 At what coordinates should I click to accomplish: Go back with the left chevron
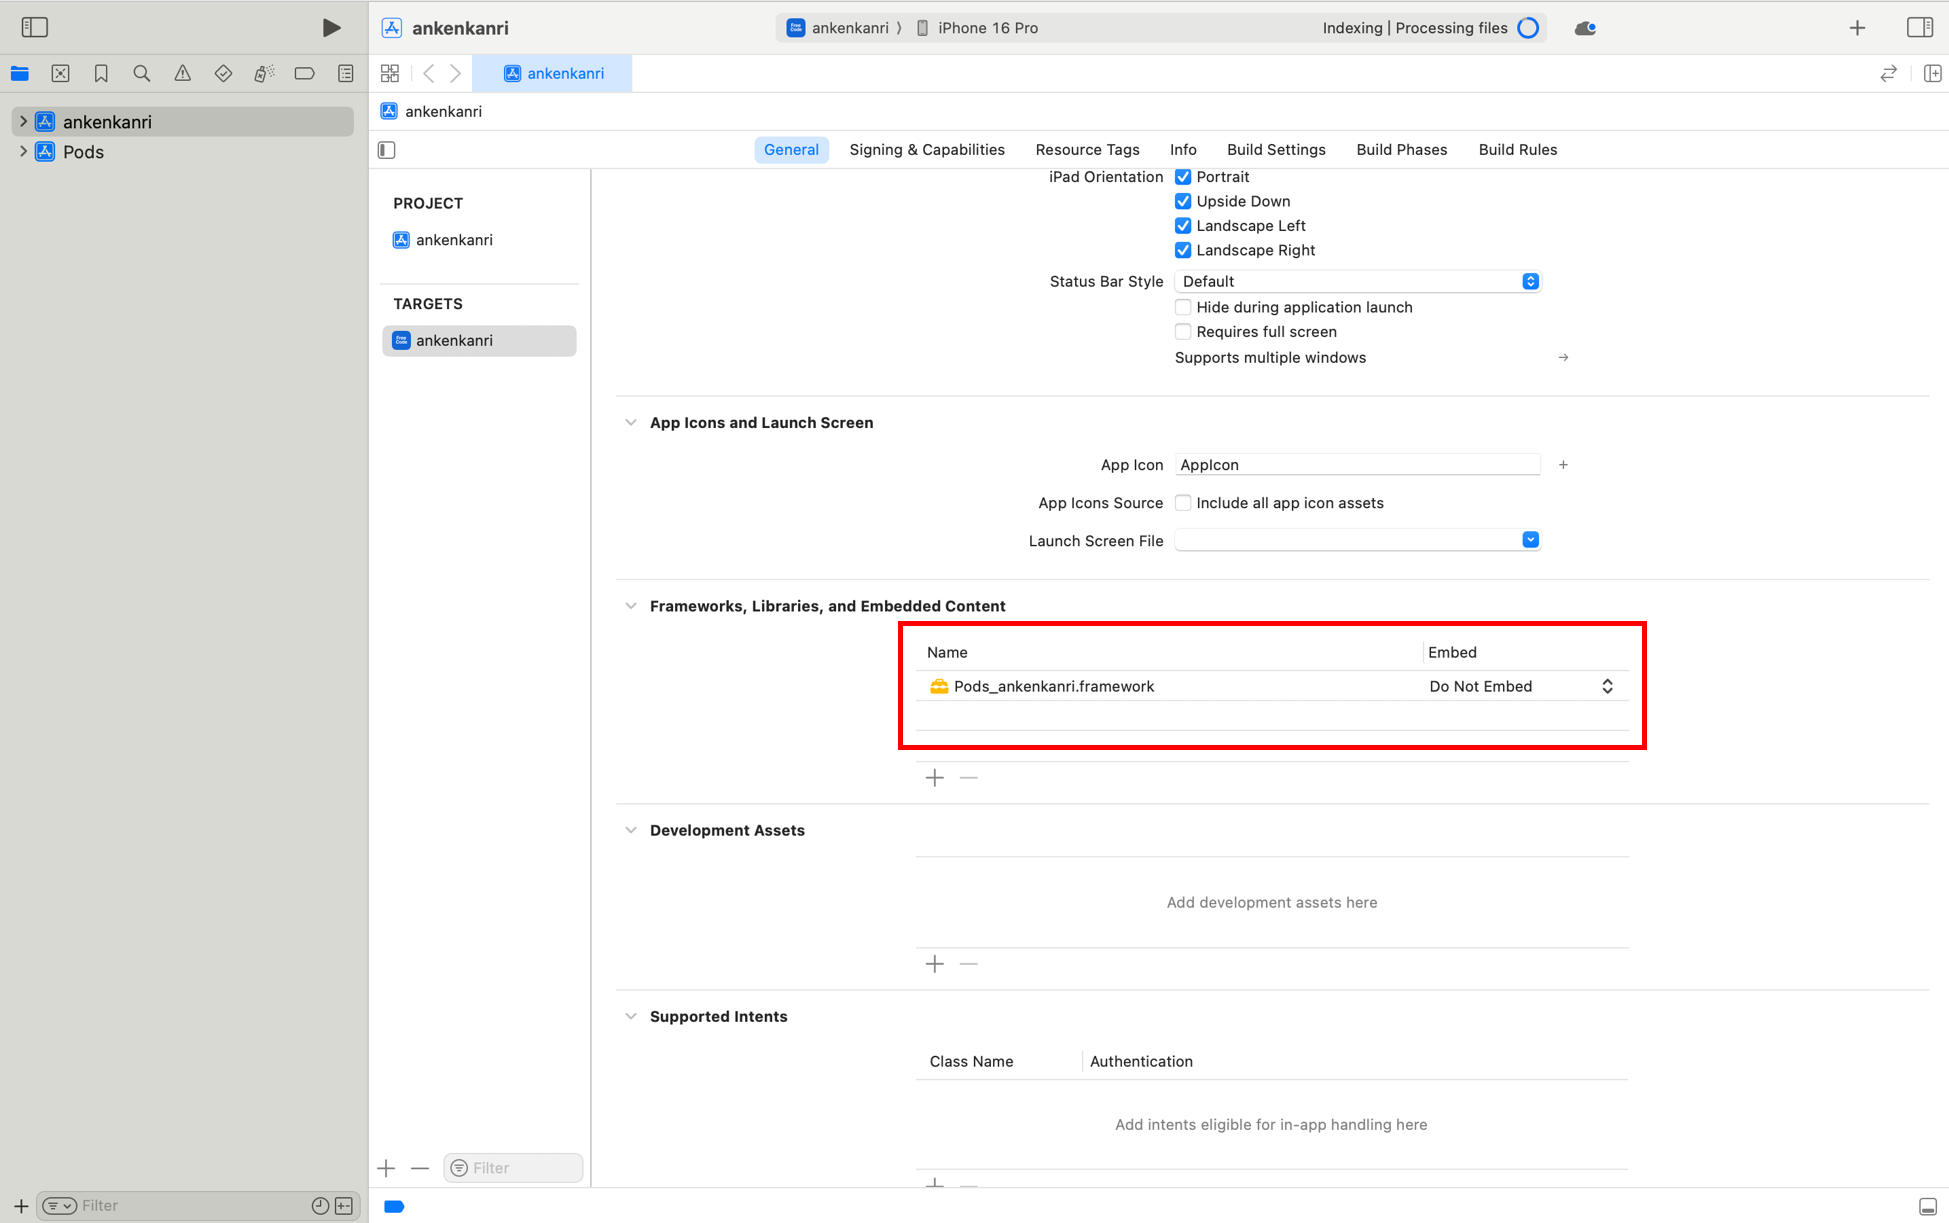pos(429,73)
